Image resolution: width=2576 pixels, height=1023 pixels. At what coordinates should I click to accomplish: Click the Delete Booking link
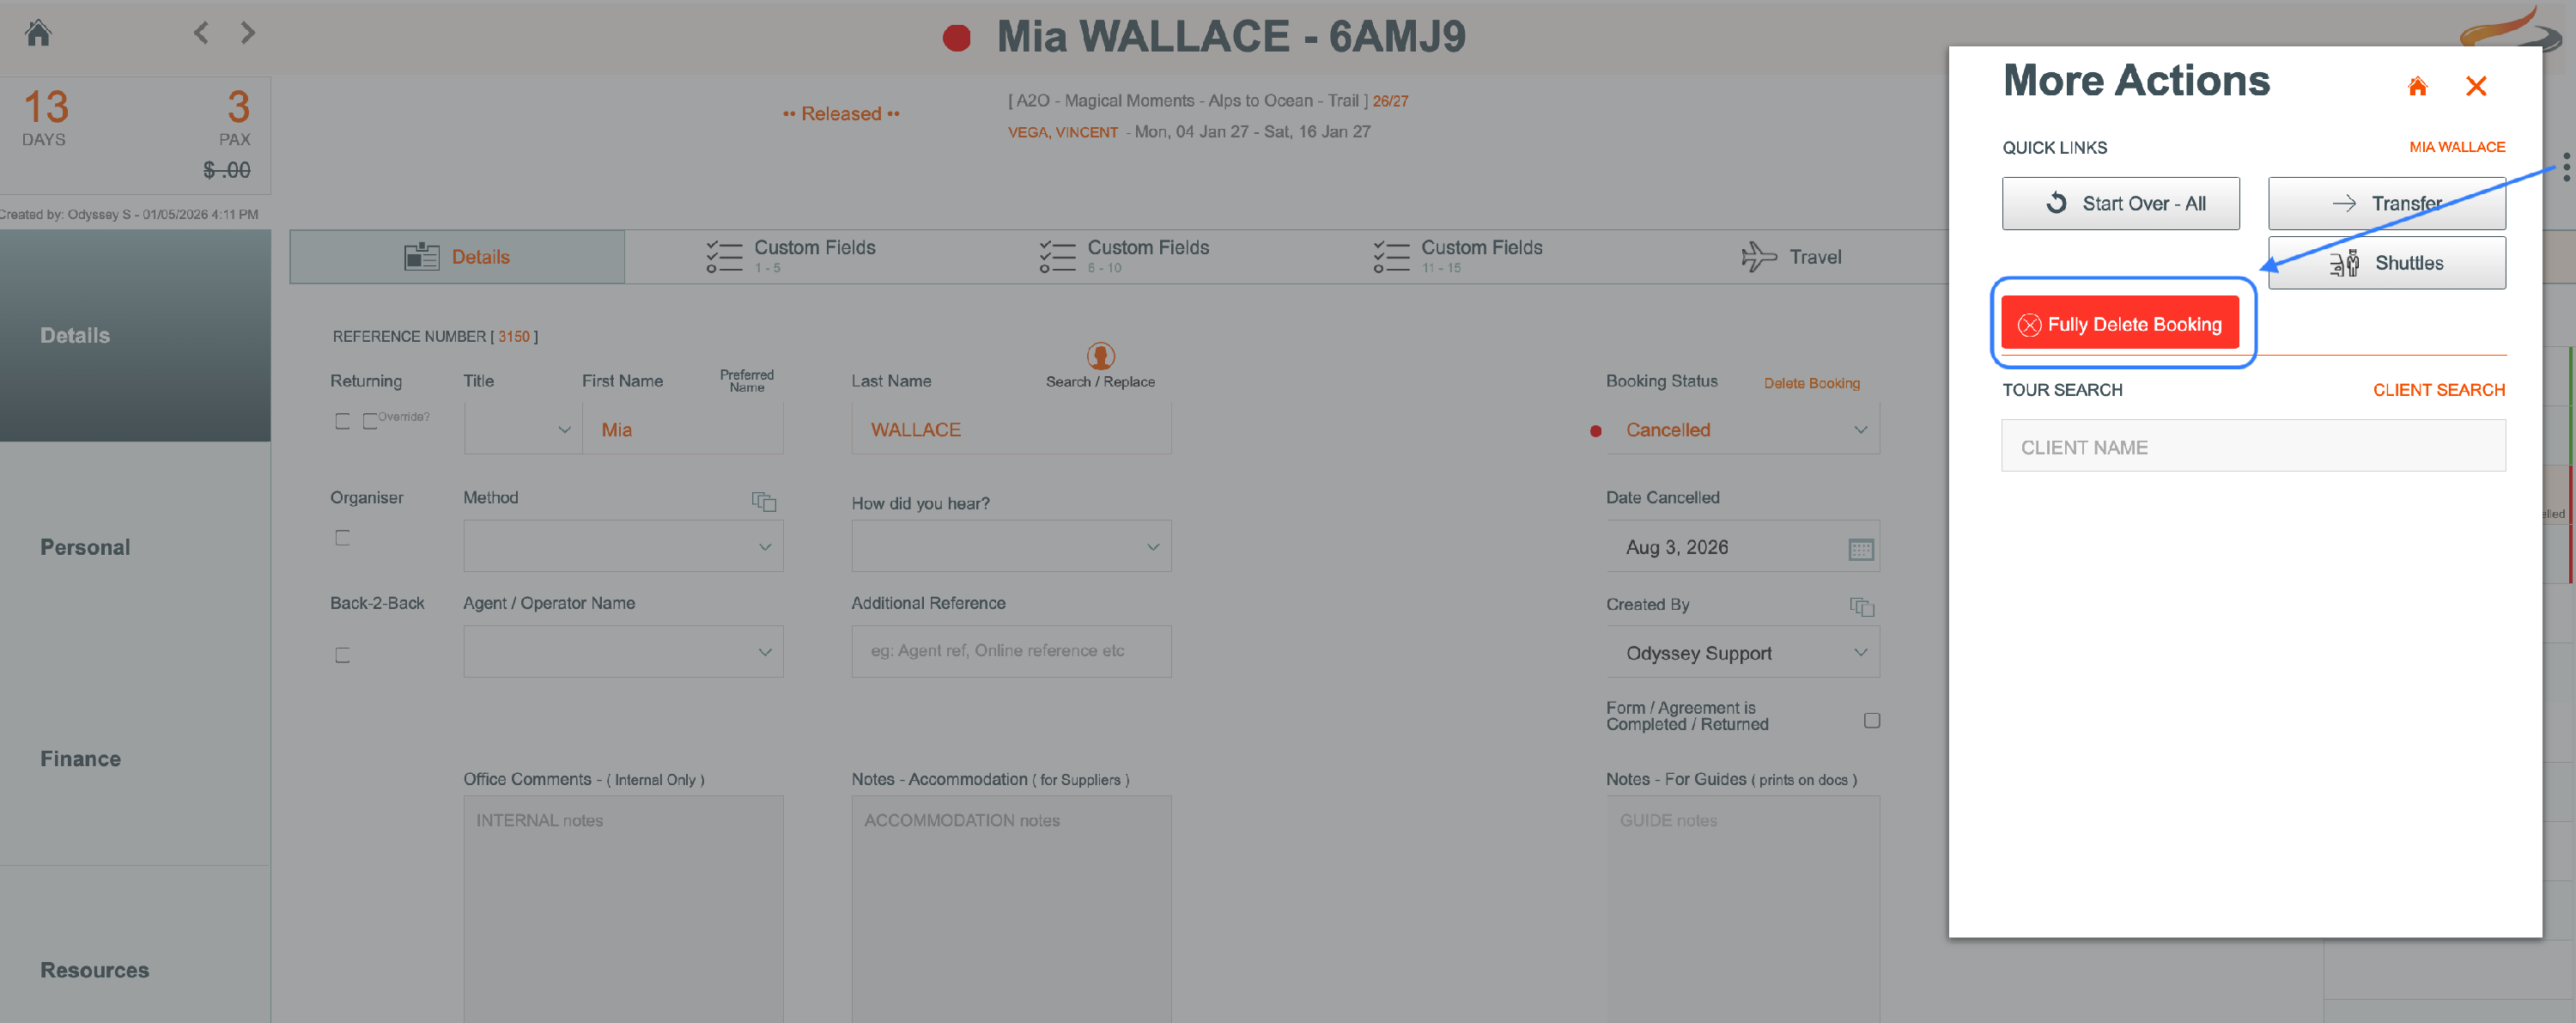pyautogui.click(x=1811, y=383)
